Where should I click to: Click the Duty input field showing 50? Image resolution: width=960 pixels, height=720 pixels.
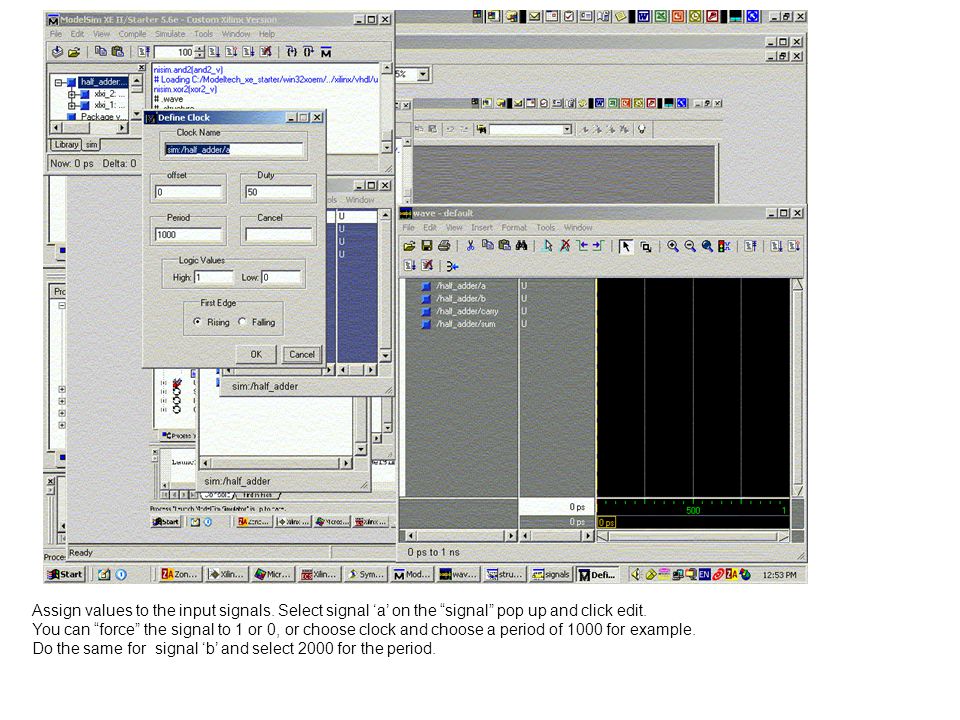click(279, 192)
